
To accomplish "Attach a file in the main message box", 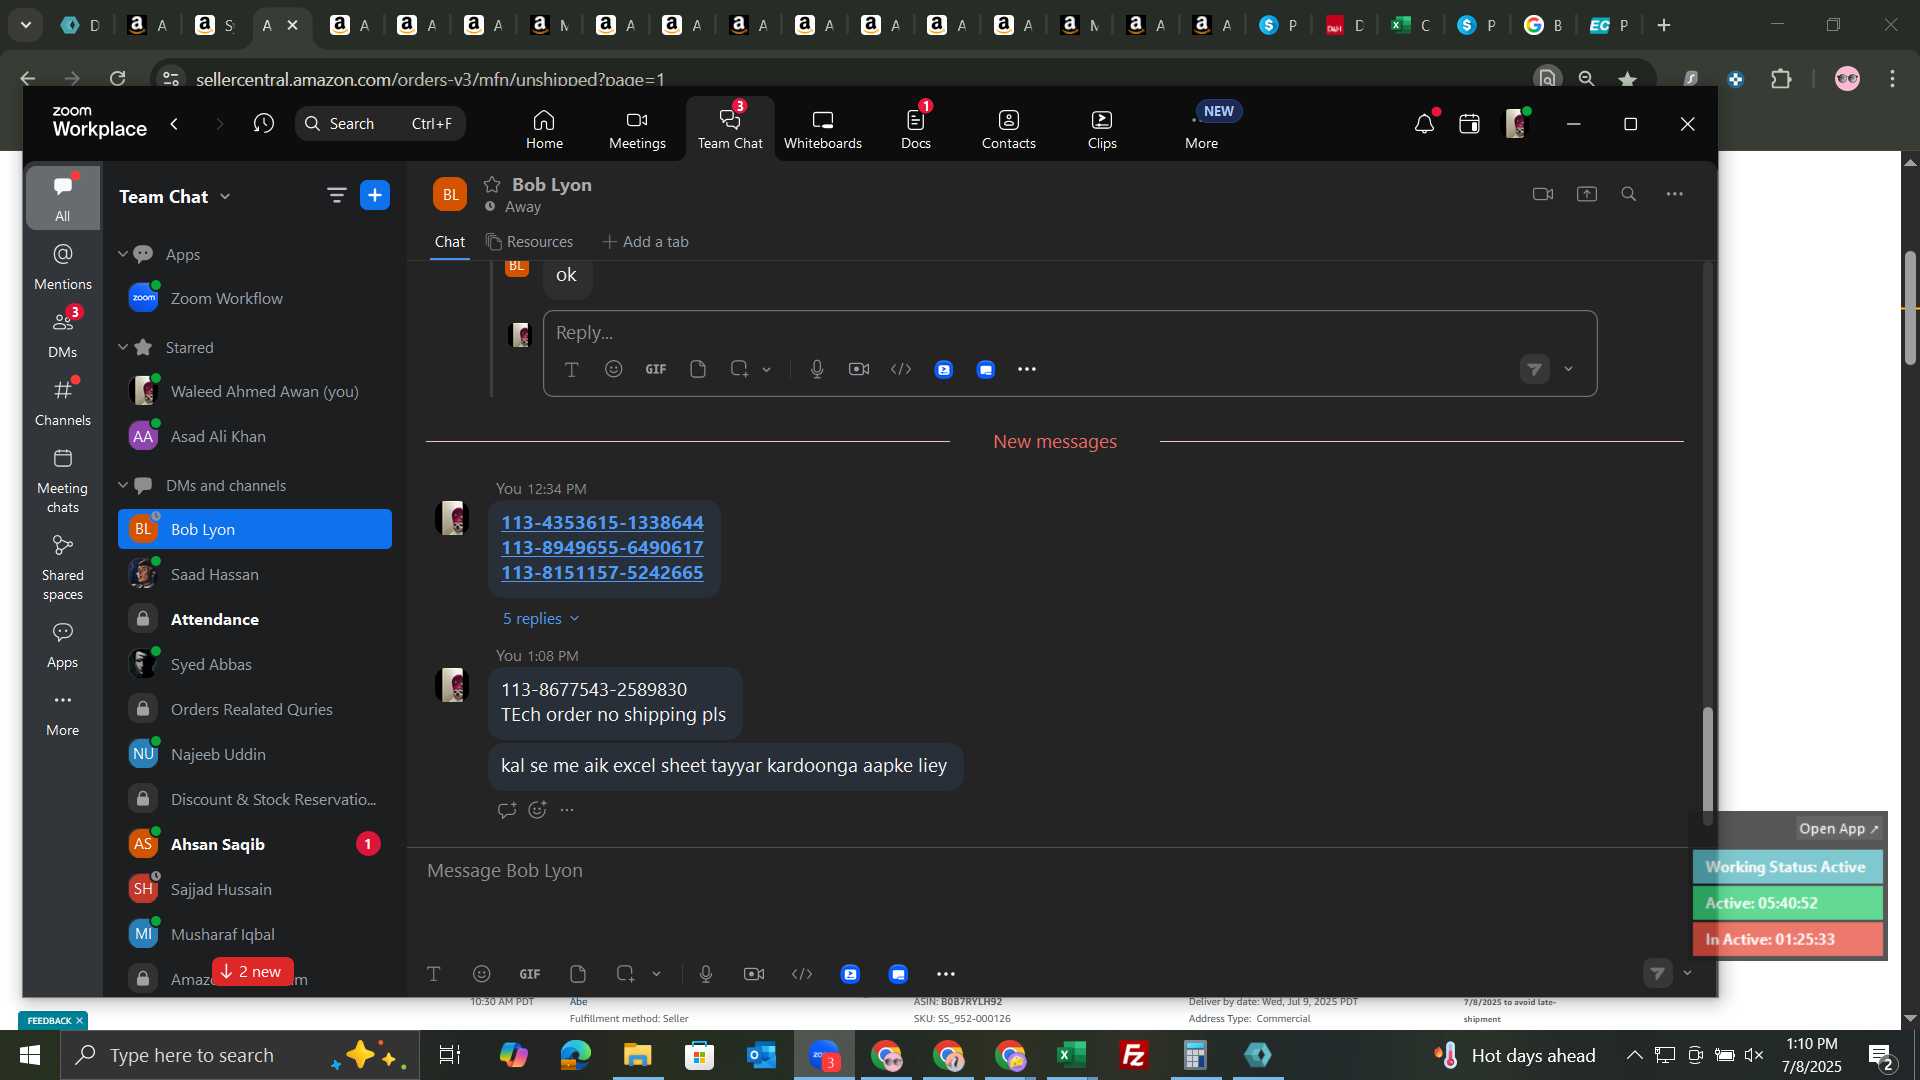I will click(578, 974).
